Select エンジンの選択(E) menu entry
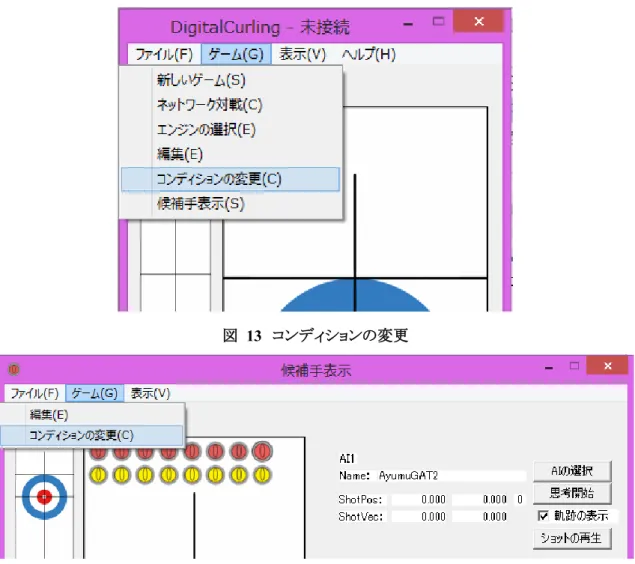 coord(230,130)
